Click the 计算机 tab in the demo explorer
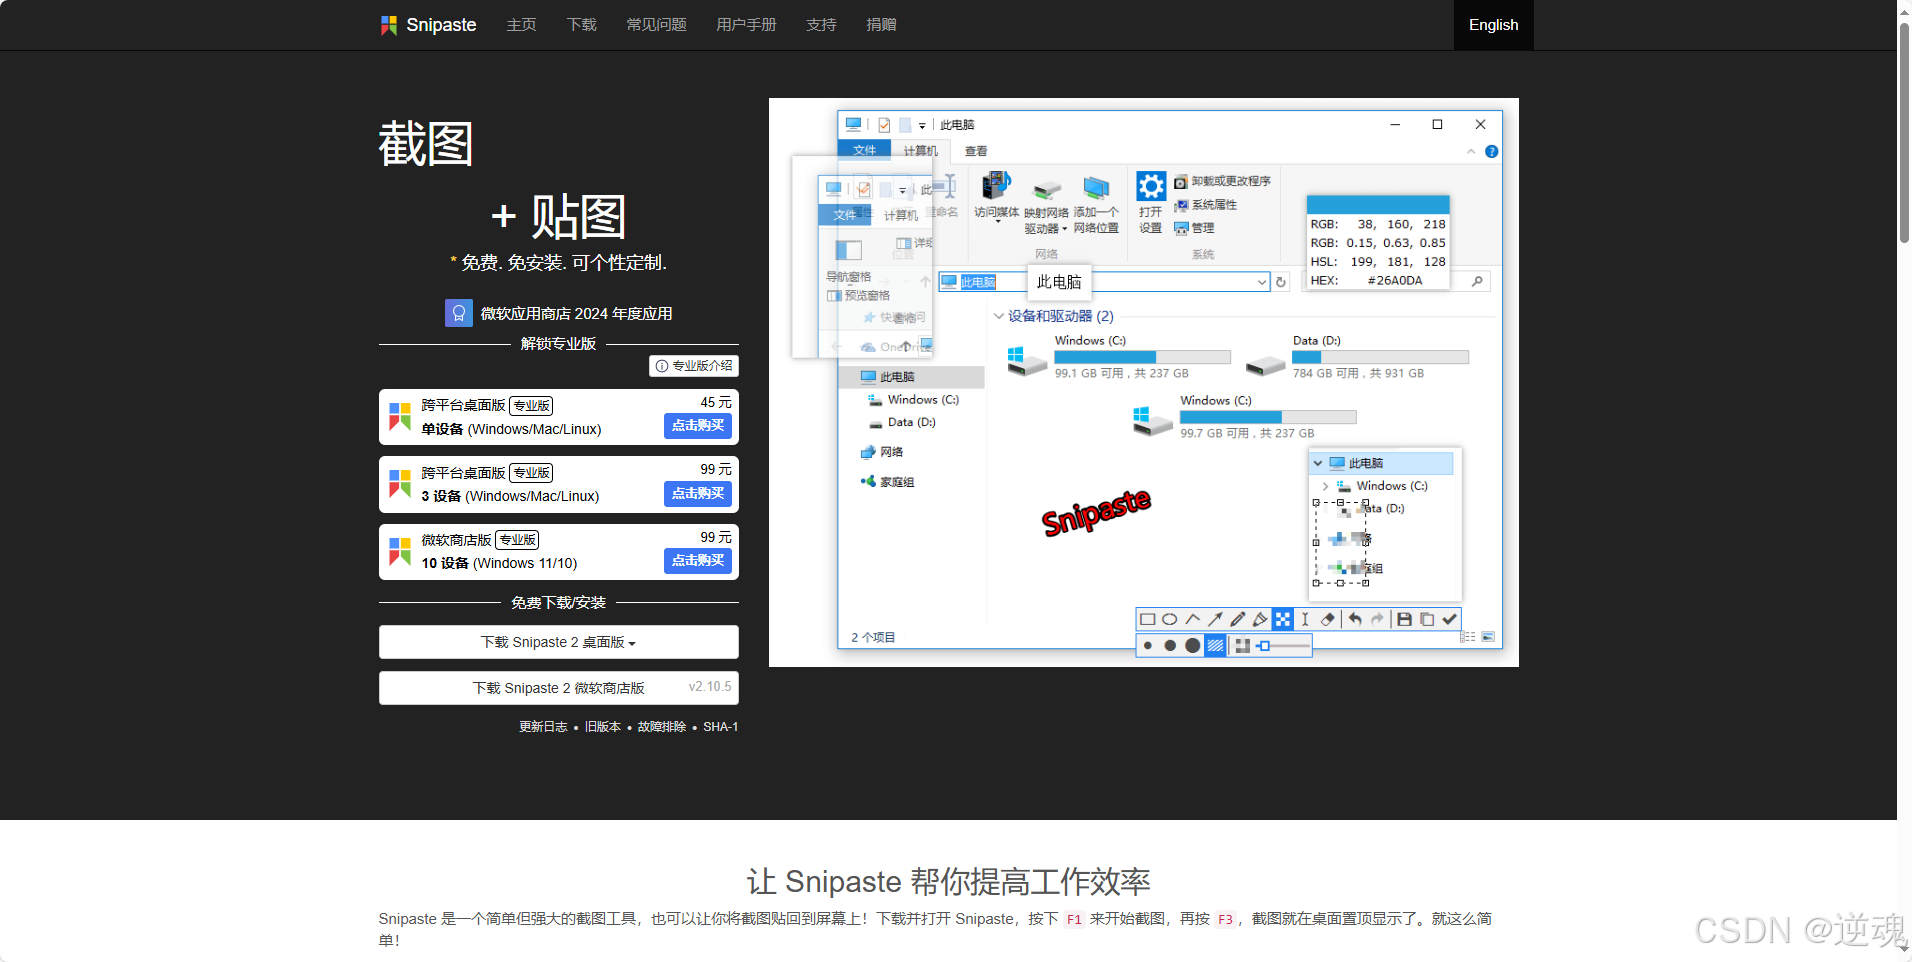The width and height of the screenshot is (1912, 962). (x=920, y=151)
